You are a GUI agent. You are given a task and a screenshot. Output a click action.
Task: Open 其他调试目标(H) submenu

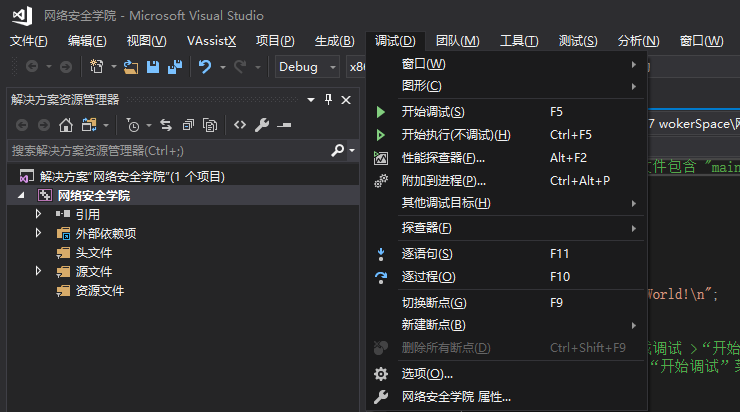(507, 203)
